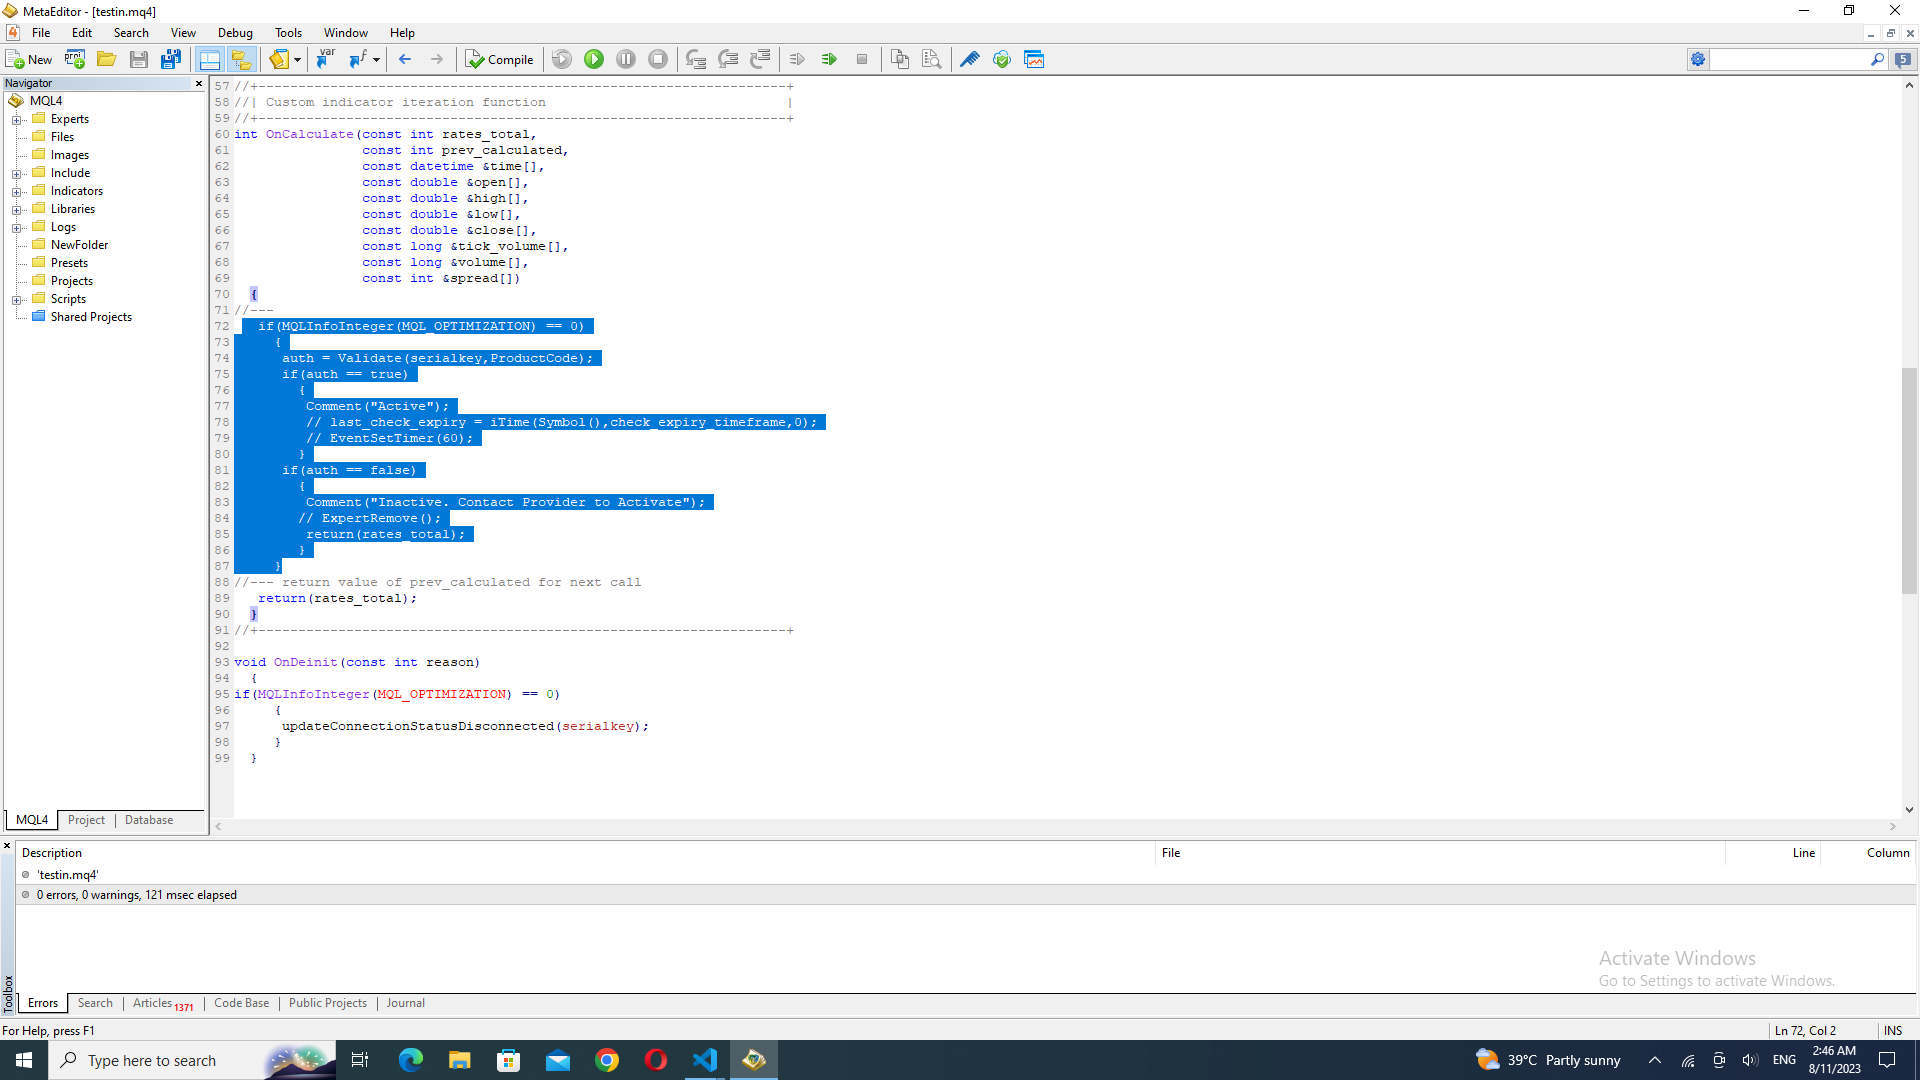Expand the Experts folder in Navigator
The width and height of the screenshot is (1920, 1080).
click(x=17, y=120)
